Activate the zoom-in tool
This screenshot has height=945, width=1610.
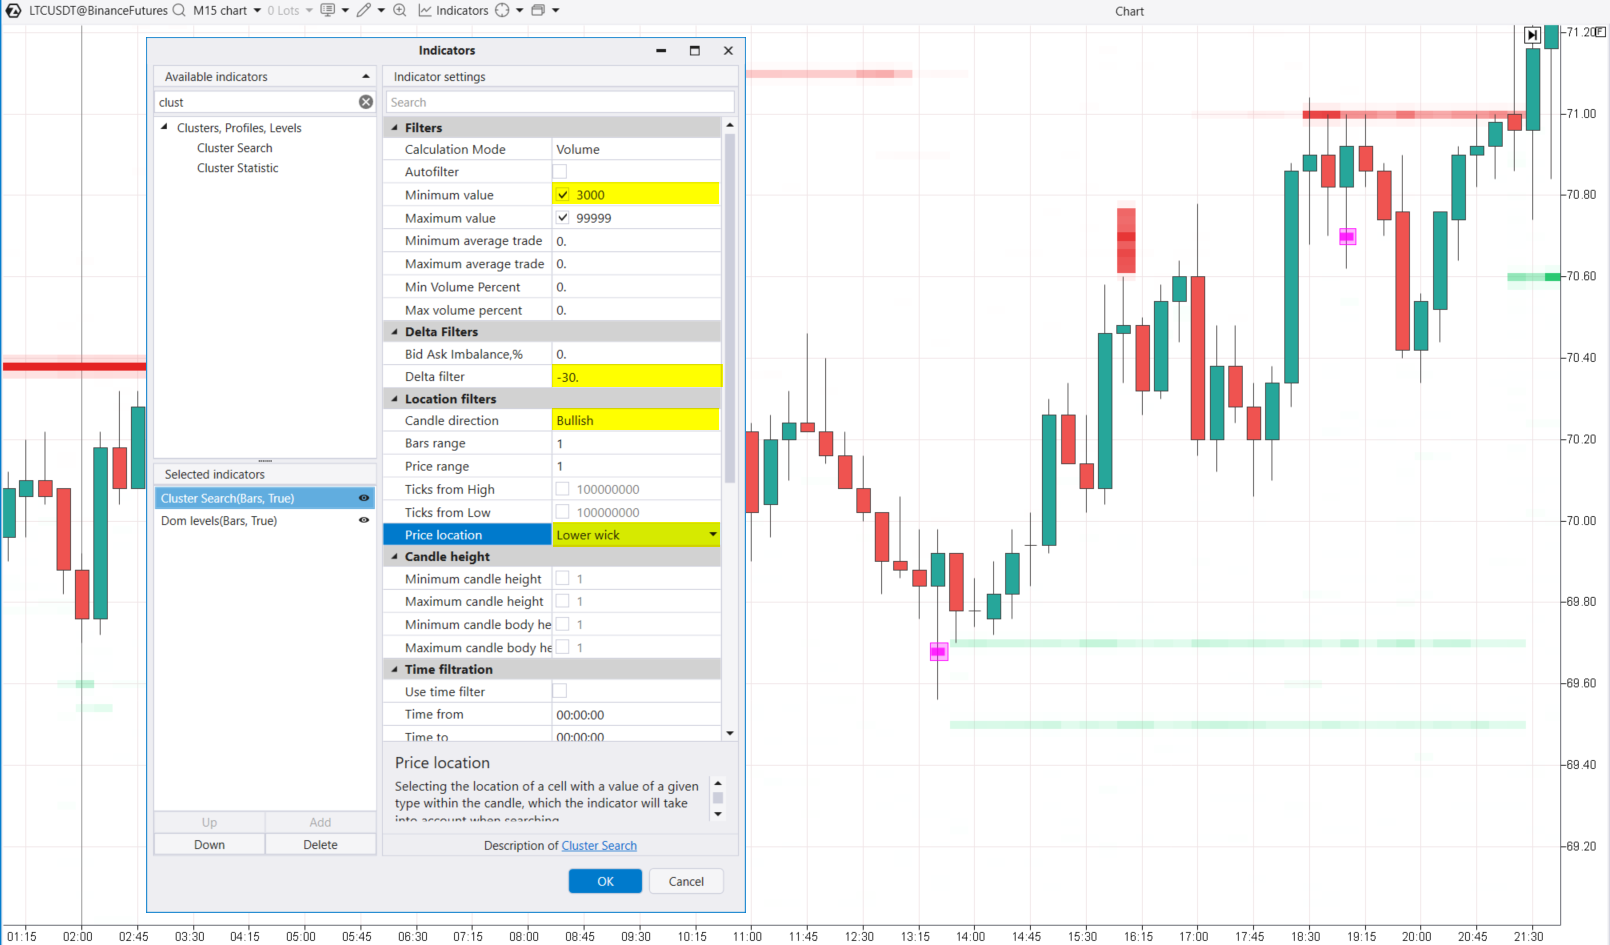(x=399, y=10)
